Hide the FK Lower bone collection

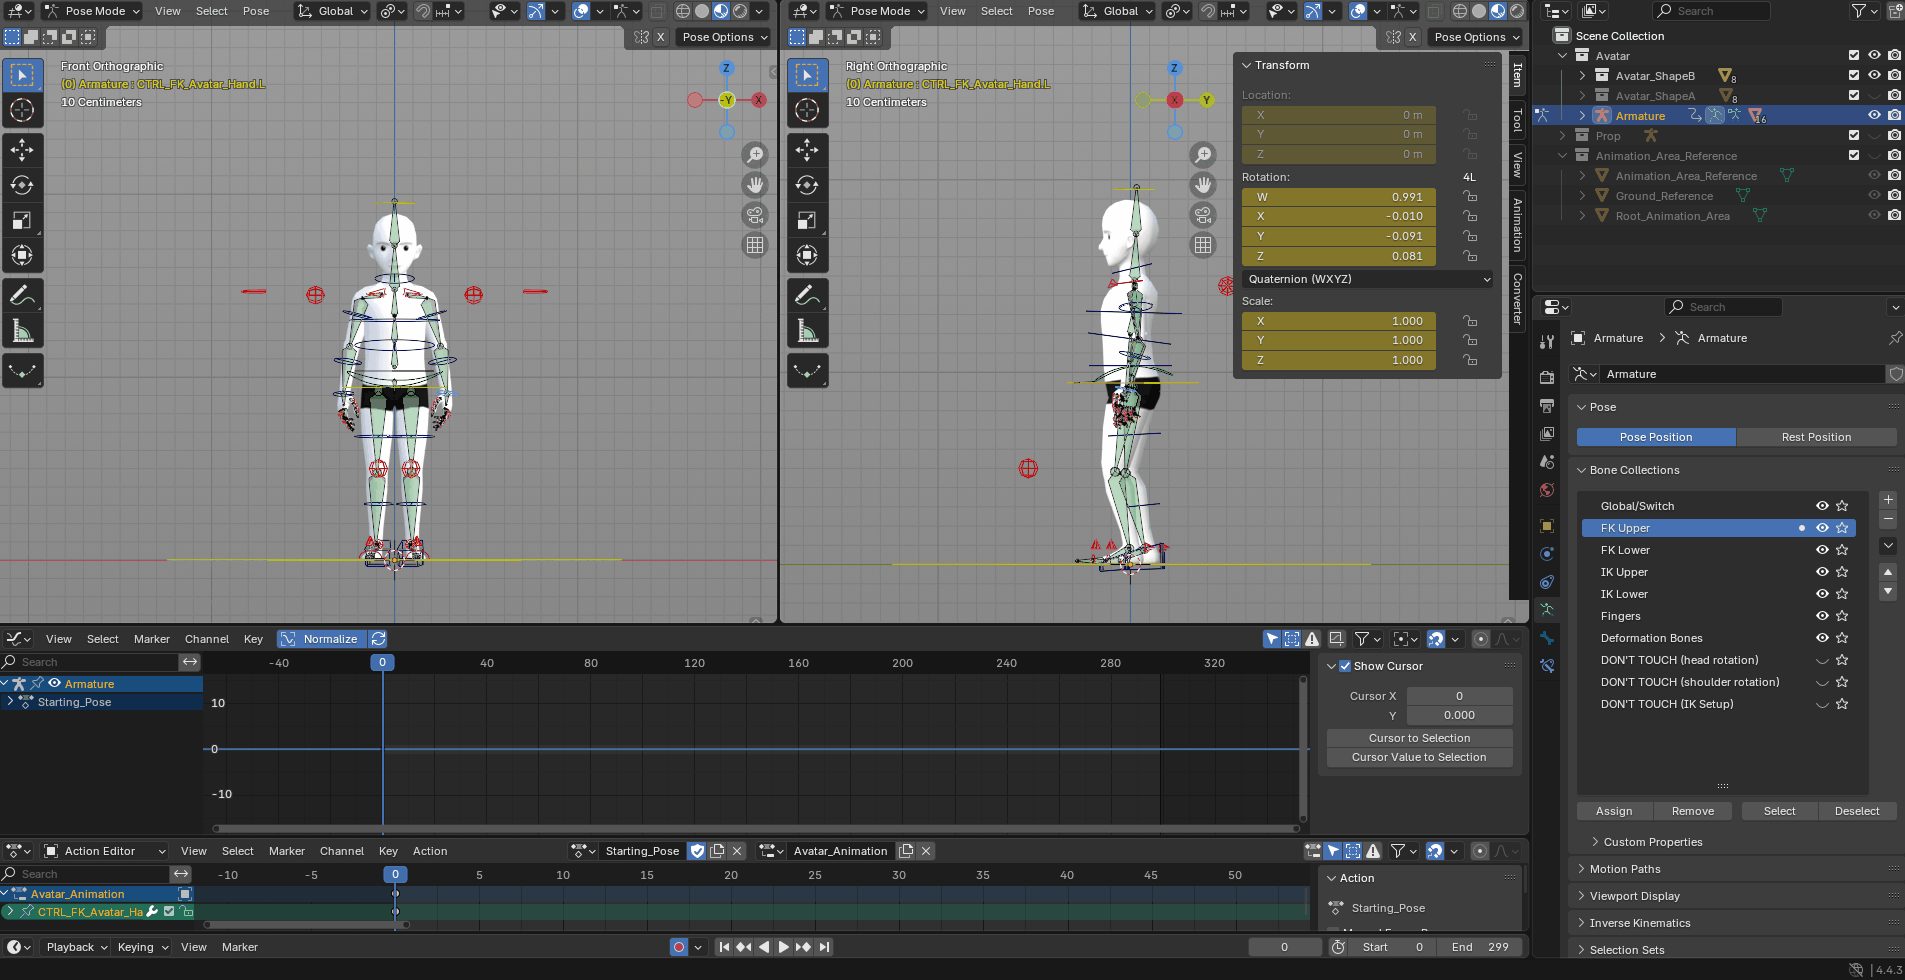(1822, 550)
